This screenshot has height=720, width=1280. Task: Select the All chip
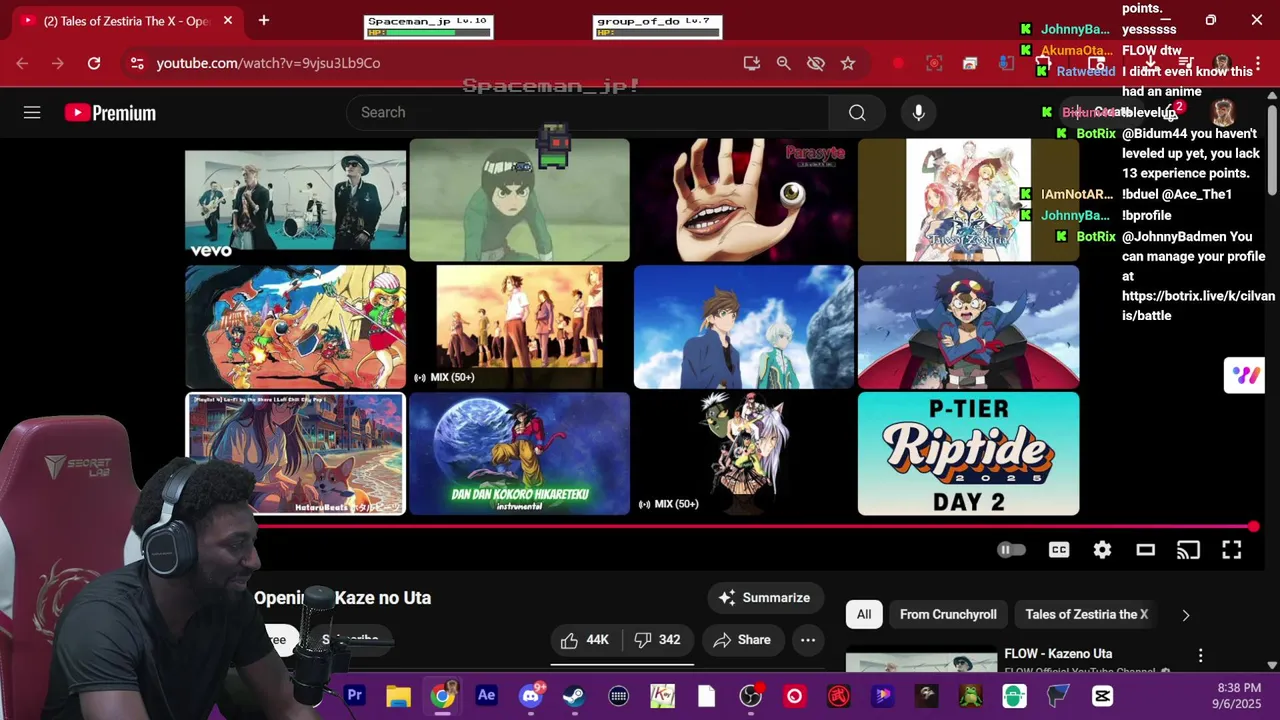point(864,614)
